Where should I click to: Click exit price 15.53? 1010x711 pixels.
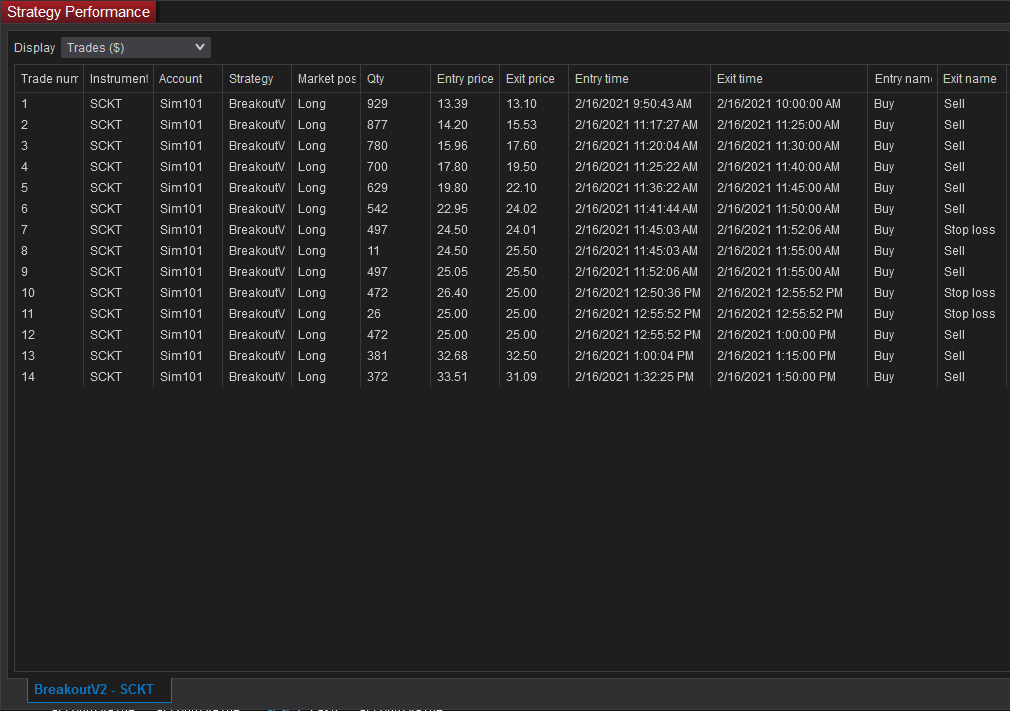point(521,125)
